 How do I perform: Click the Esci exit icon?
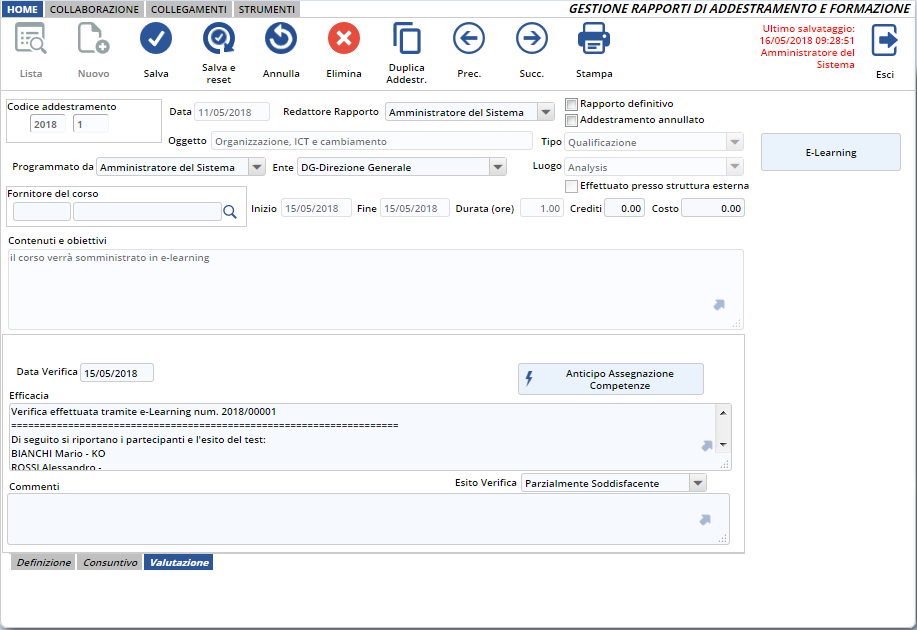tap(885, 41)
